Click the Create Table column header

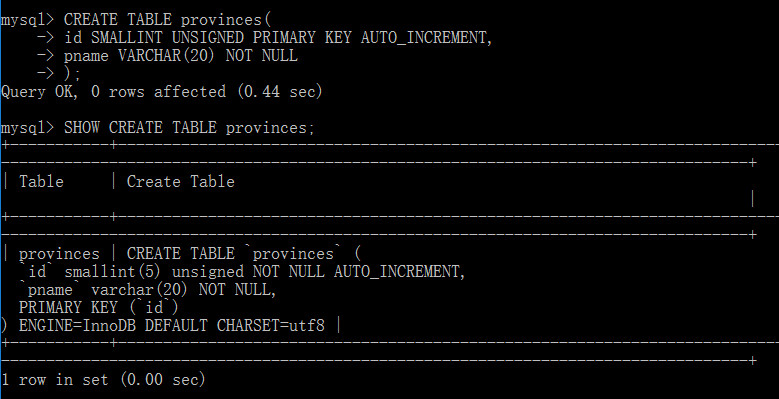181,181
